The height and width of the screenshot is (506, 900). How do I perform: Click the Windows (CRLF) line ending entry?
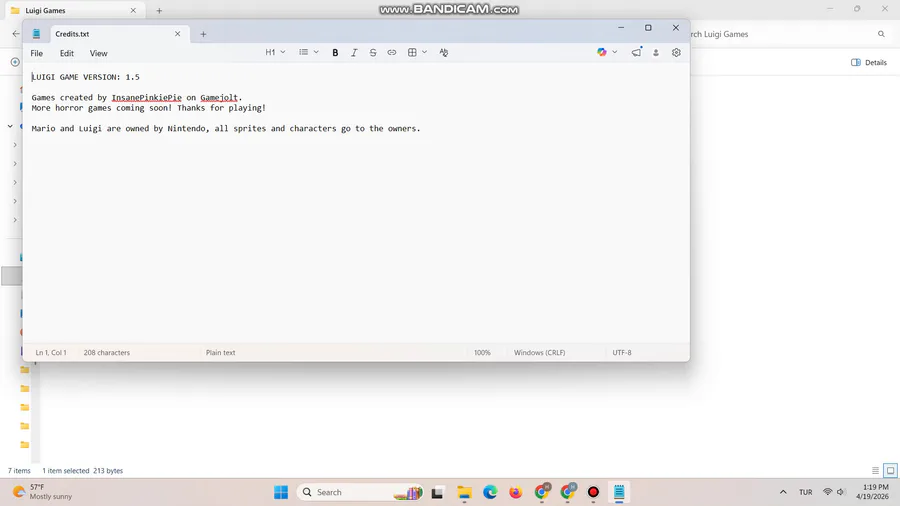[540, 353]
